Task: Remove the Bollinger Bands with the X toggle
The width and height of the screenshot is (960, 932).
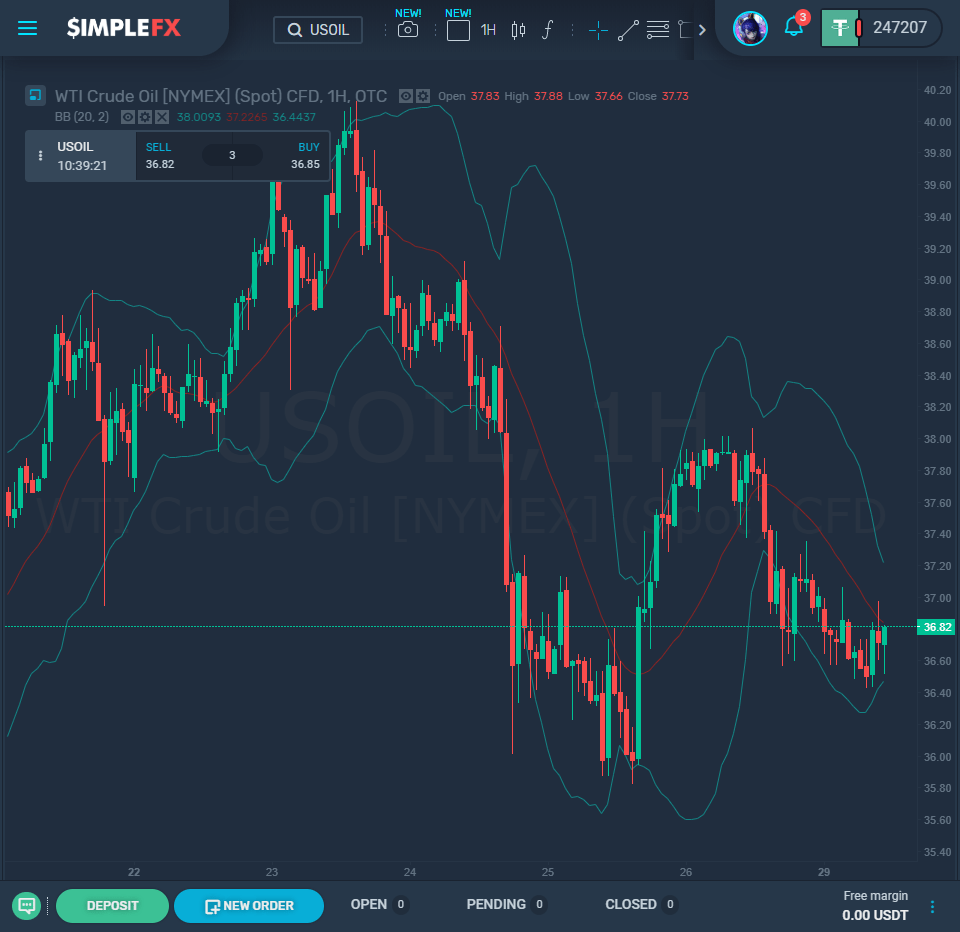Action: click(x=160, y=117)
